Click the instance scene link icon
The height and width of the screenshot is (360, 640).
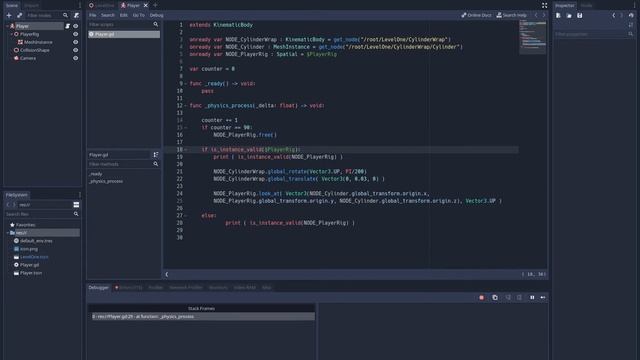pyautogui.click(x=19, y=15)
